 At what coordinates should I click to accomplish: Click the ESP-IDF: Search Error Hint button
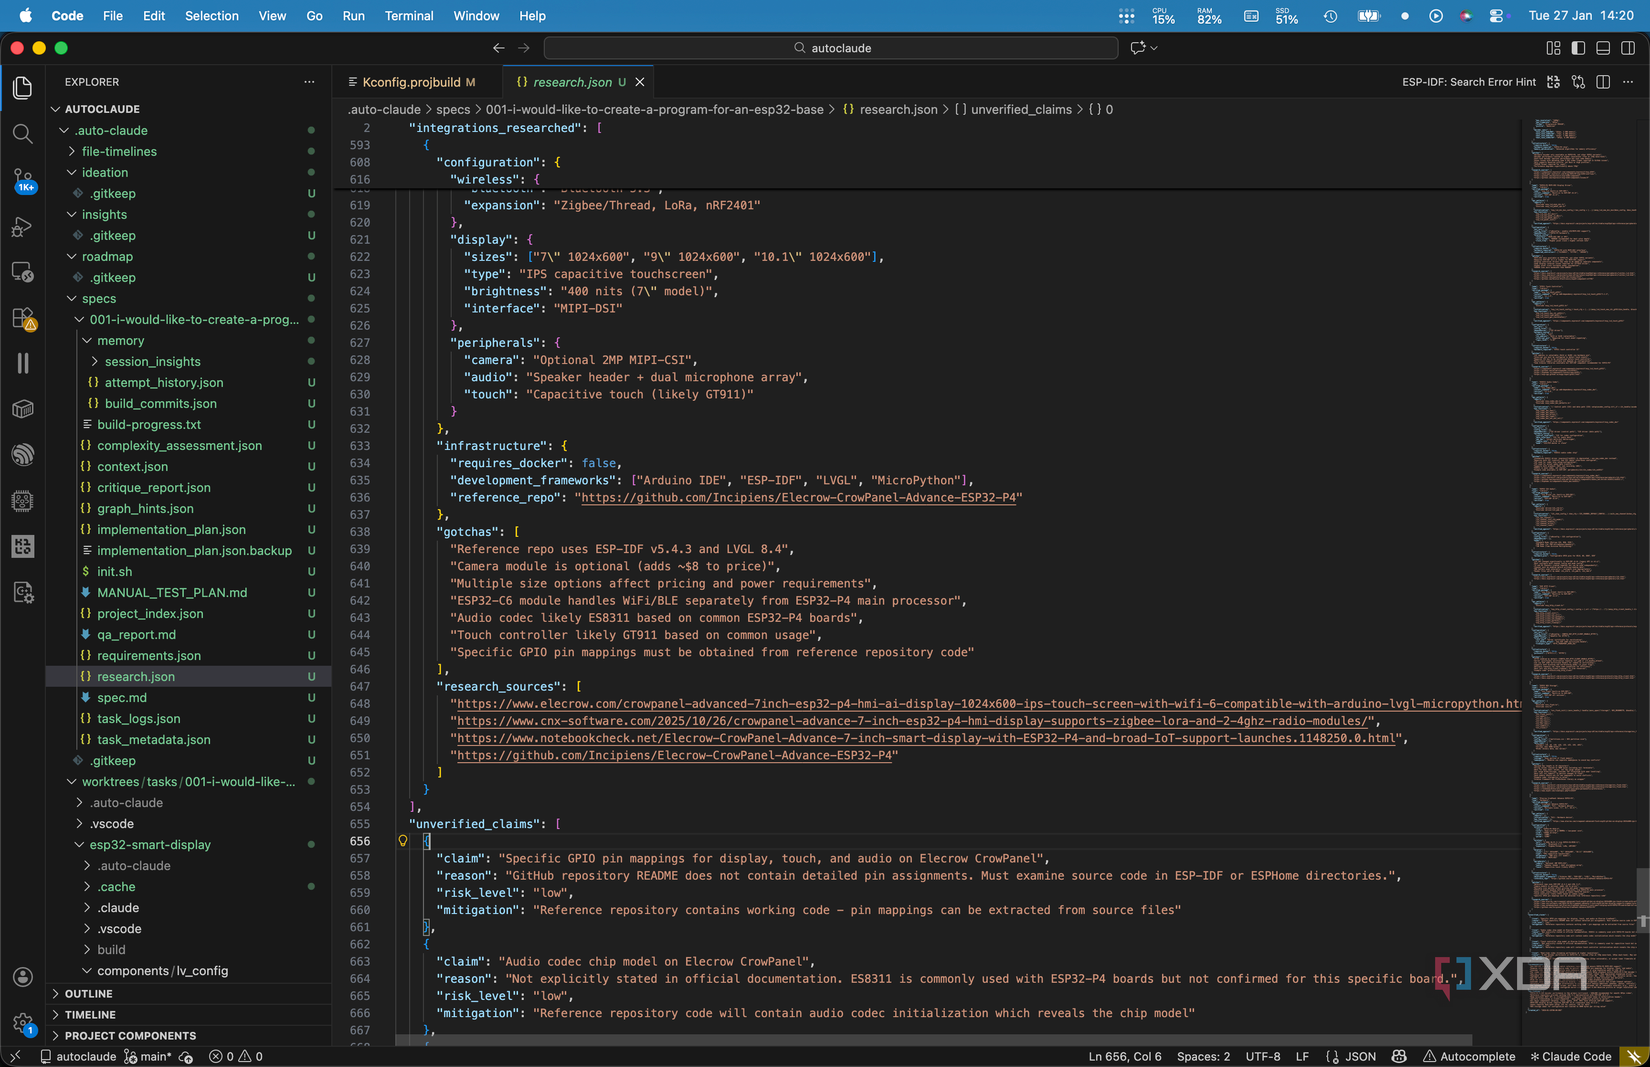[x=1468, y=82]
